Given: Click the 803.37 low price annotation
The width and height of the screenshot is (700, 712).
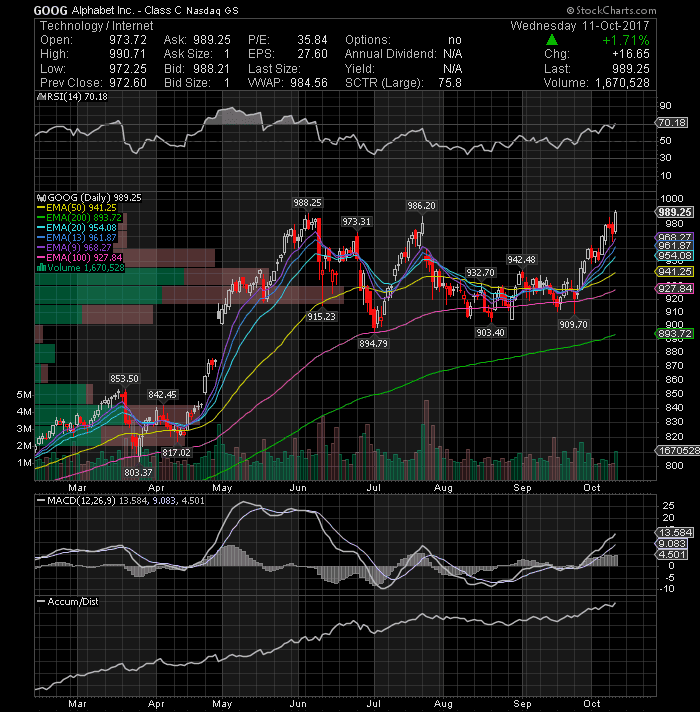Looking at the screenshot, I should pyautogui.click(x=138, y=472).
